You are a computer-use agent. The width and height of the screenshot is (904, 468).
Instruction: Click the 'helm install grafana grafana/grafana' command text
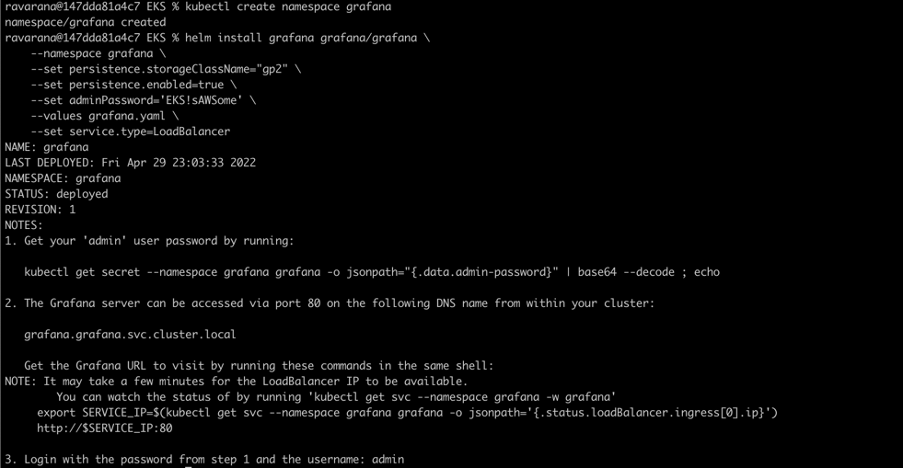coord(301,38)
